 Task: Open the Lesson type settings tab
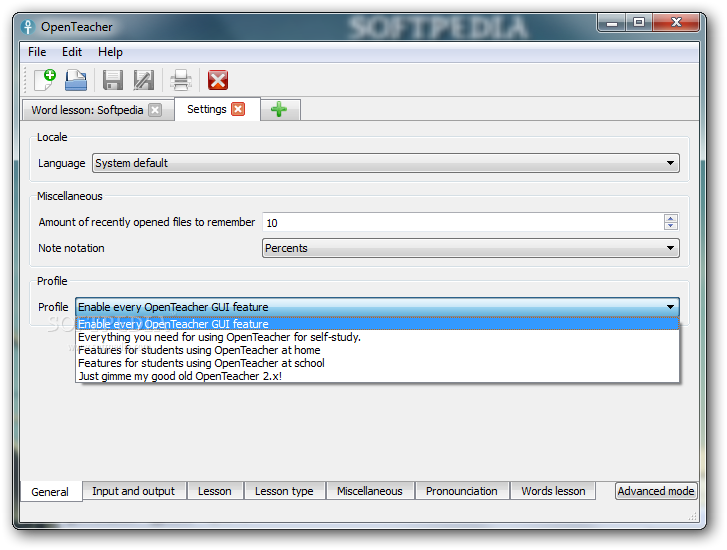click(x=284, y=491)
